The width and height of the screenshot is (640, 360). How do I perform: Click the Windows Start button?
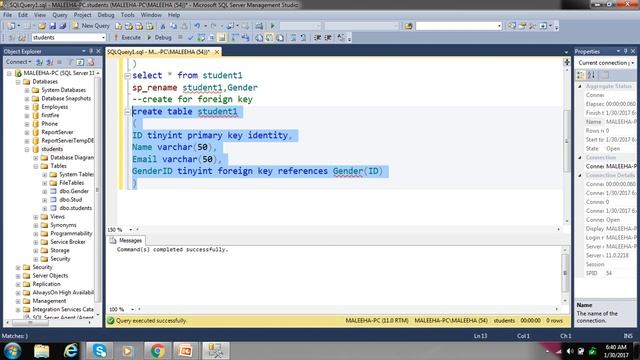click(12, 351)
